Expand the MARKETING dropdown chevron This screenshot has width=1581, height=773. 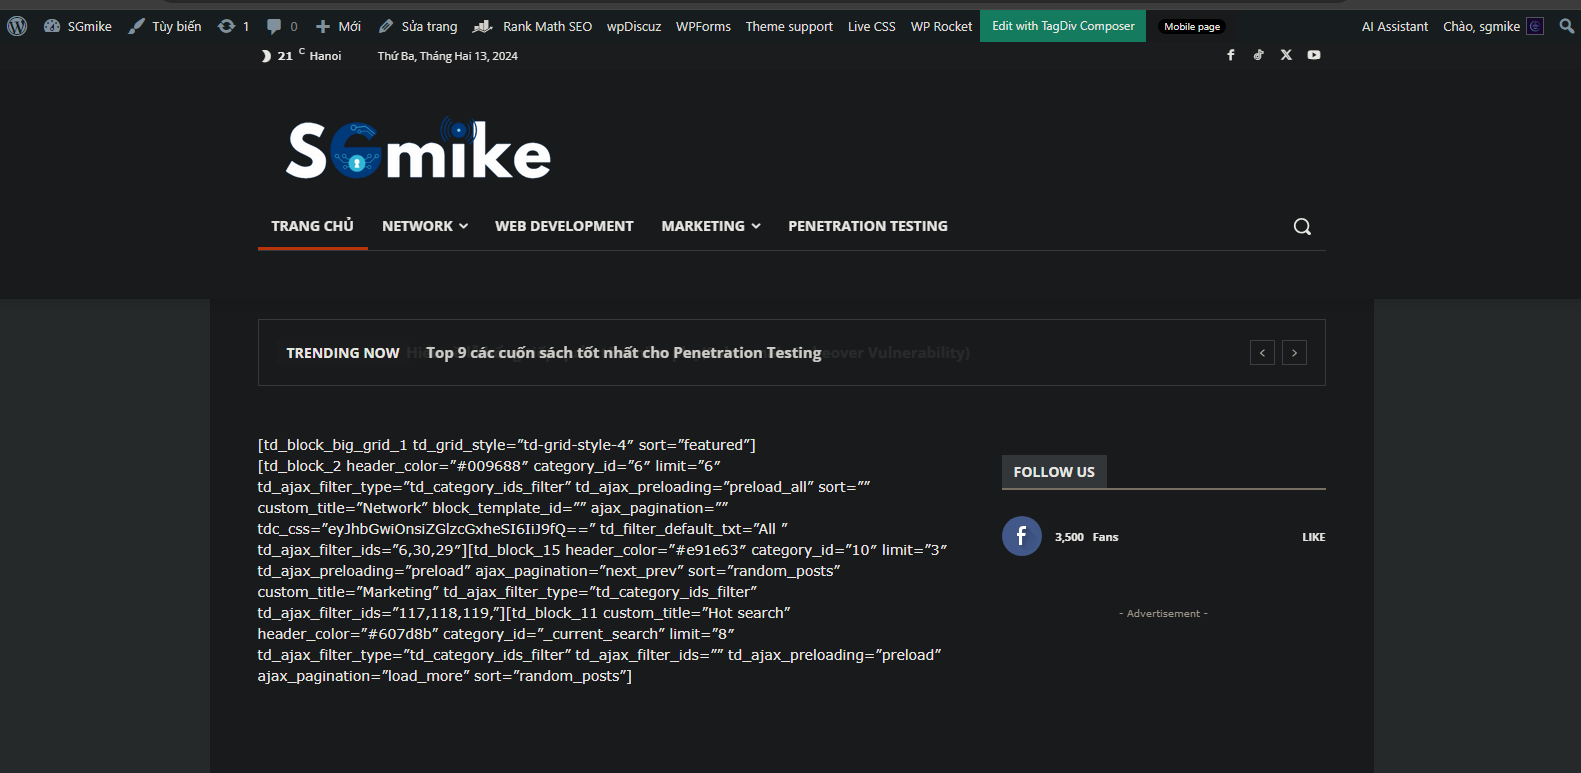coord(756,227)
